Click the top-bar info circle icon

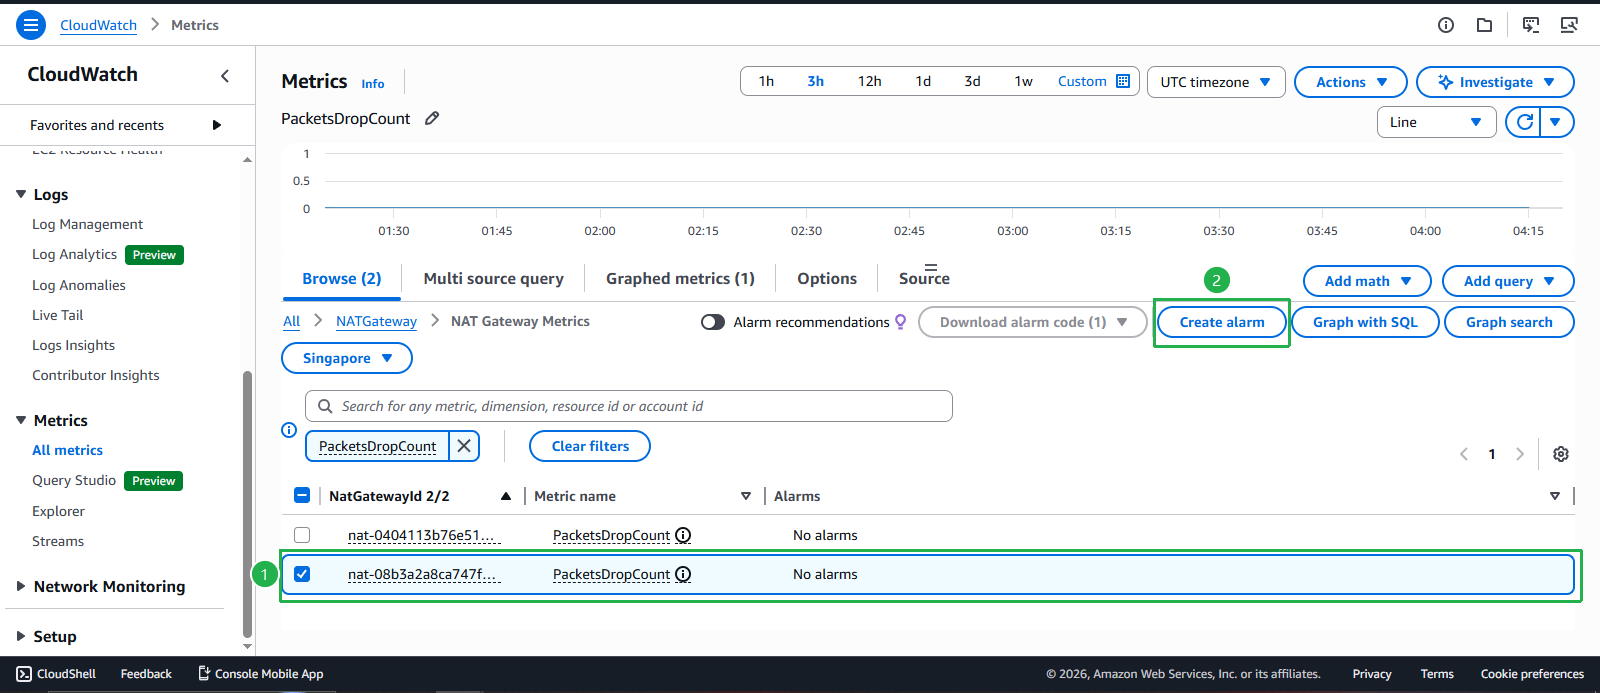(1446, 25)
